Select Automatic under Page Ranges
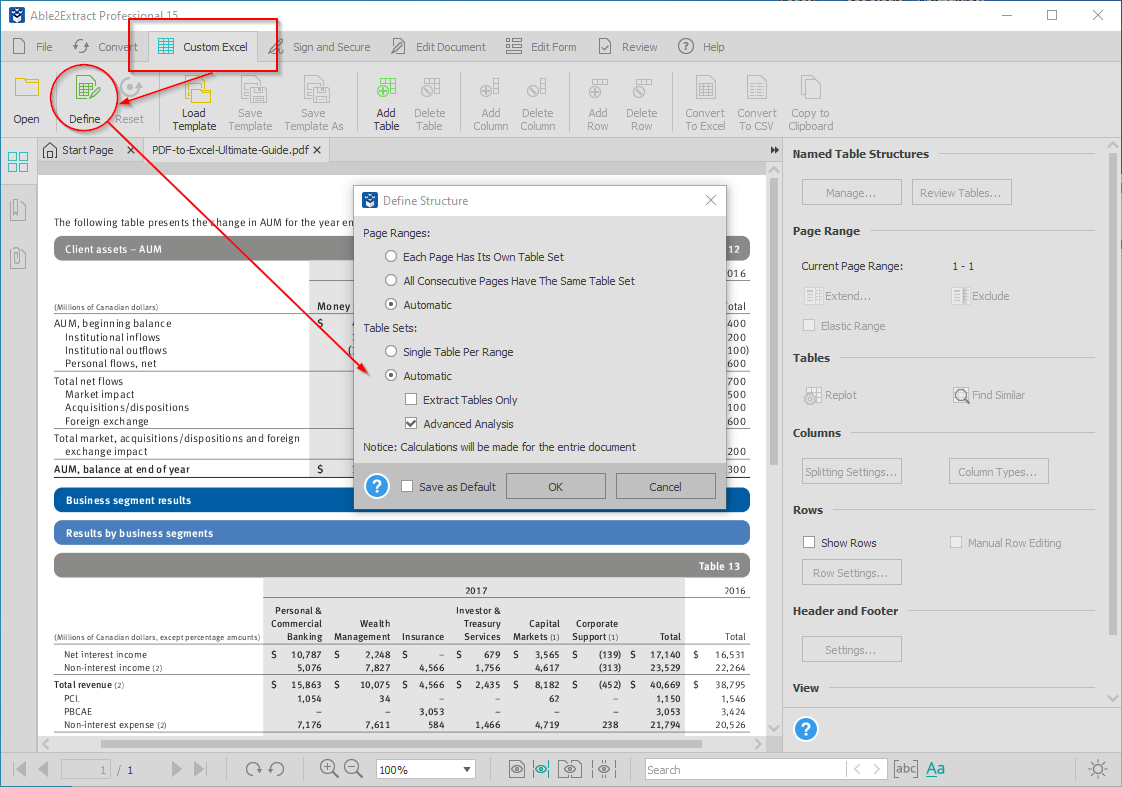The image size is (1122, 787). (391, 304)
